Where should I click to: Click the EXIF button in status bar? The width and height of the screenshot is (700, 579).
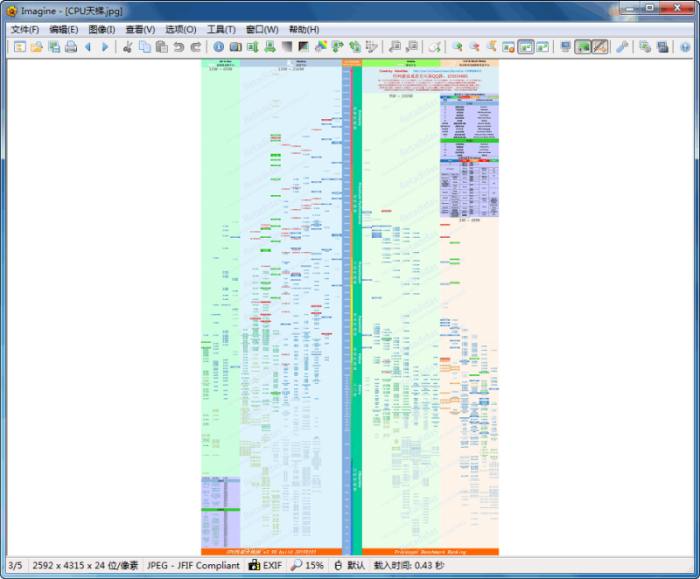tap(265, 566)
